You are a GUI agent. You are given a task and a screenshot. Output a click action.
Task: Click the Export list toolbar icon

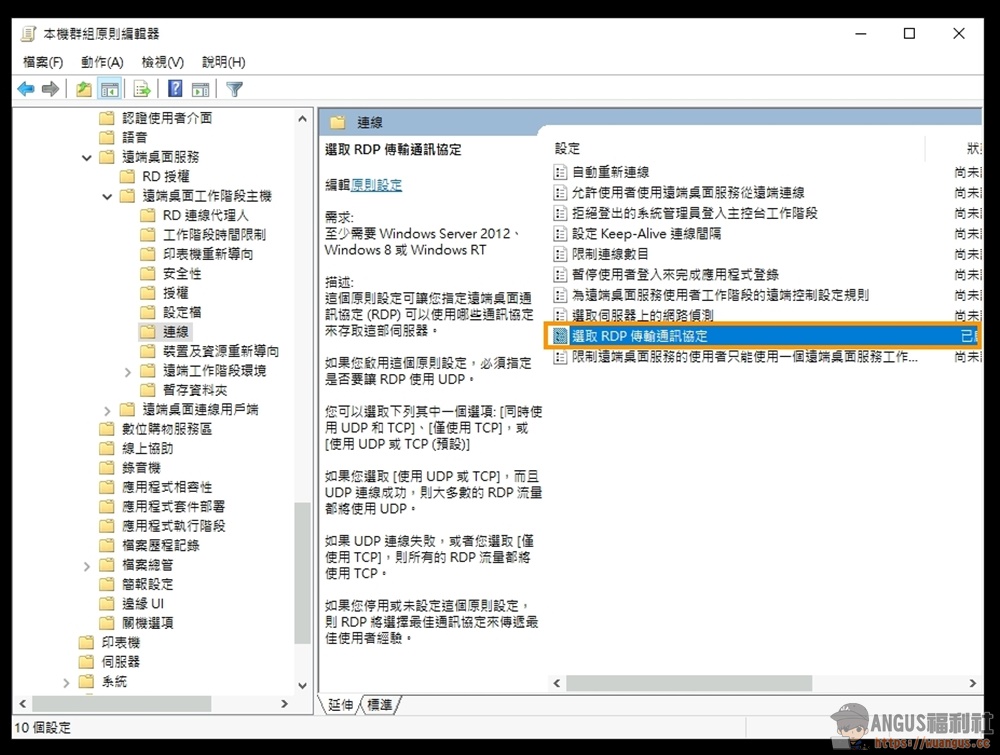(142, 89)
